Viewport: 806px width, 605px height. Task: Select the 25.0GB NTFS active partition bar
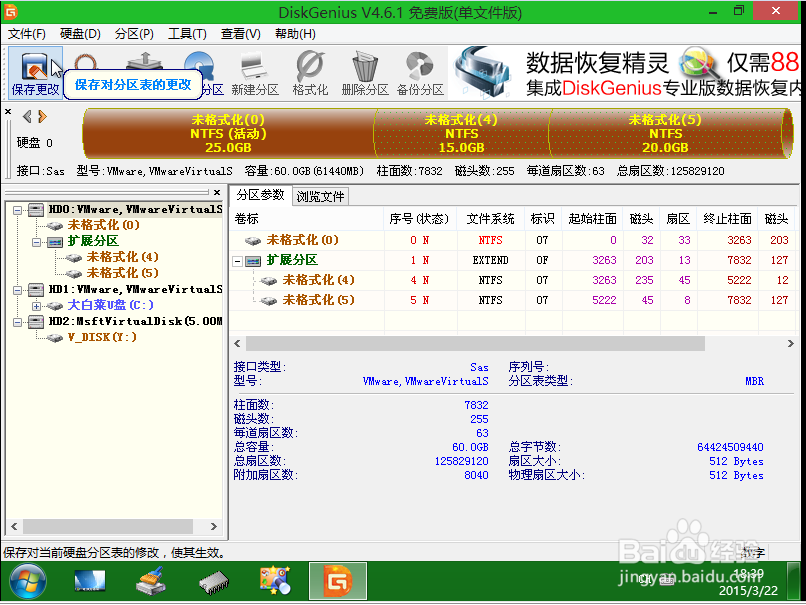click(228, 133)
